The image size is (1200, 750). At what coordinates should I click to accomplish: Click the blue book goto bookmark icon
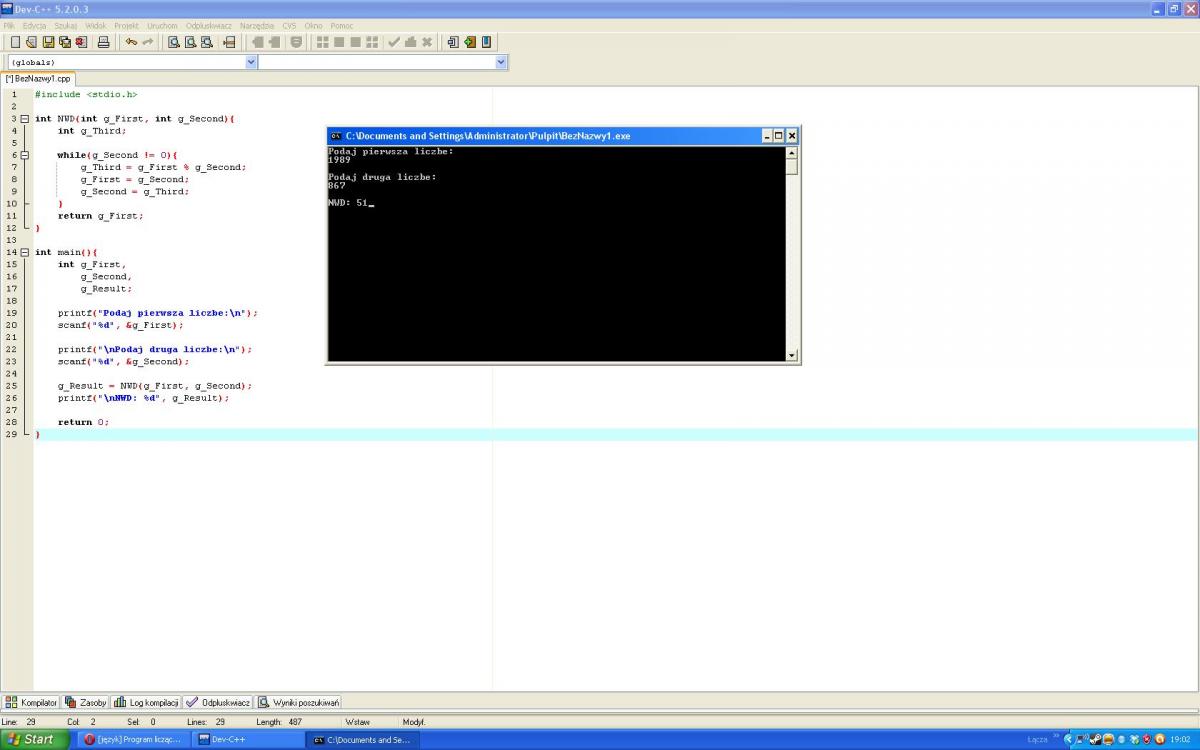click(486, 42)
